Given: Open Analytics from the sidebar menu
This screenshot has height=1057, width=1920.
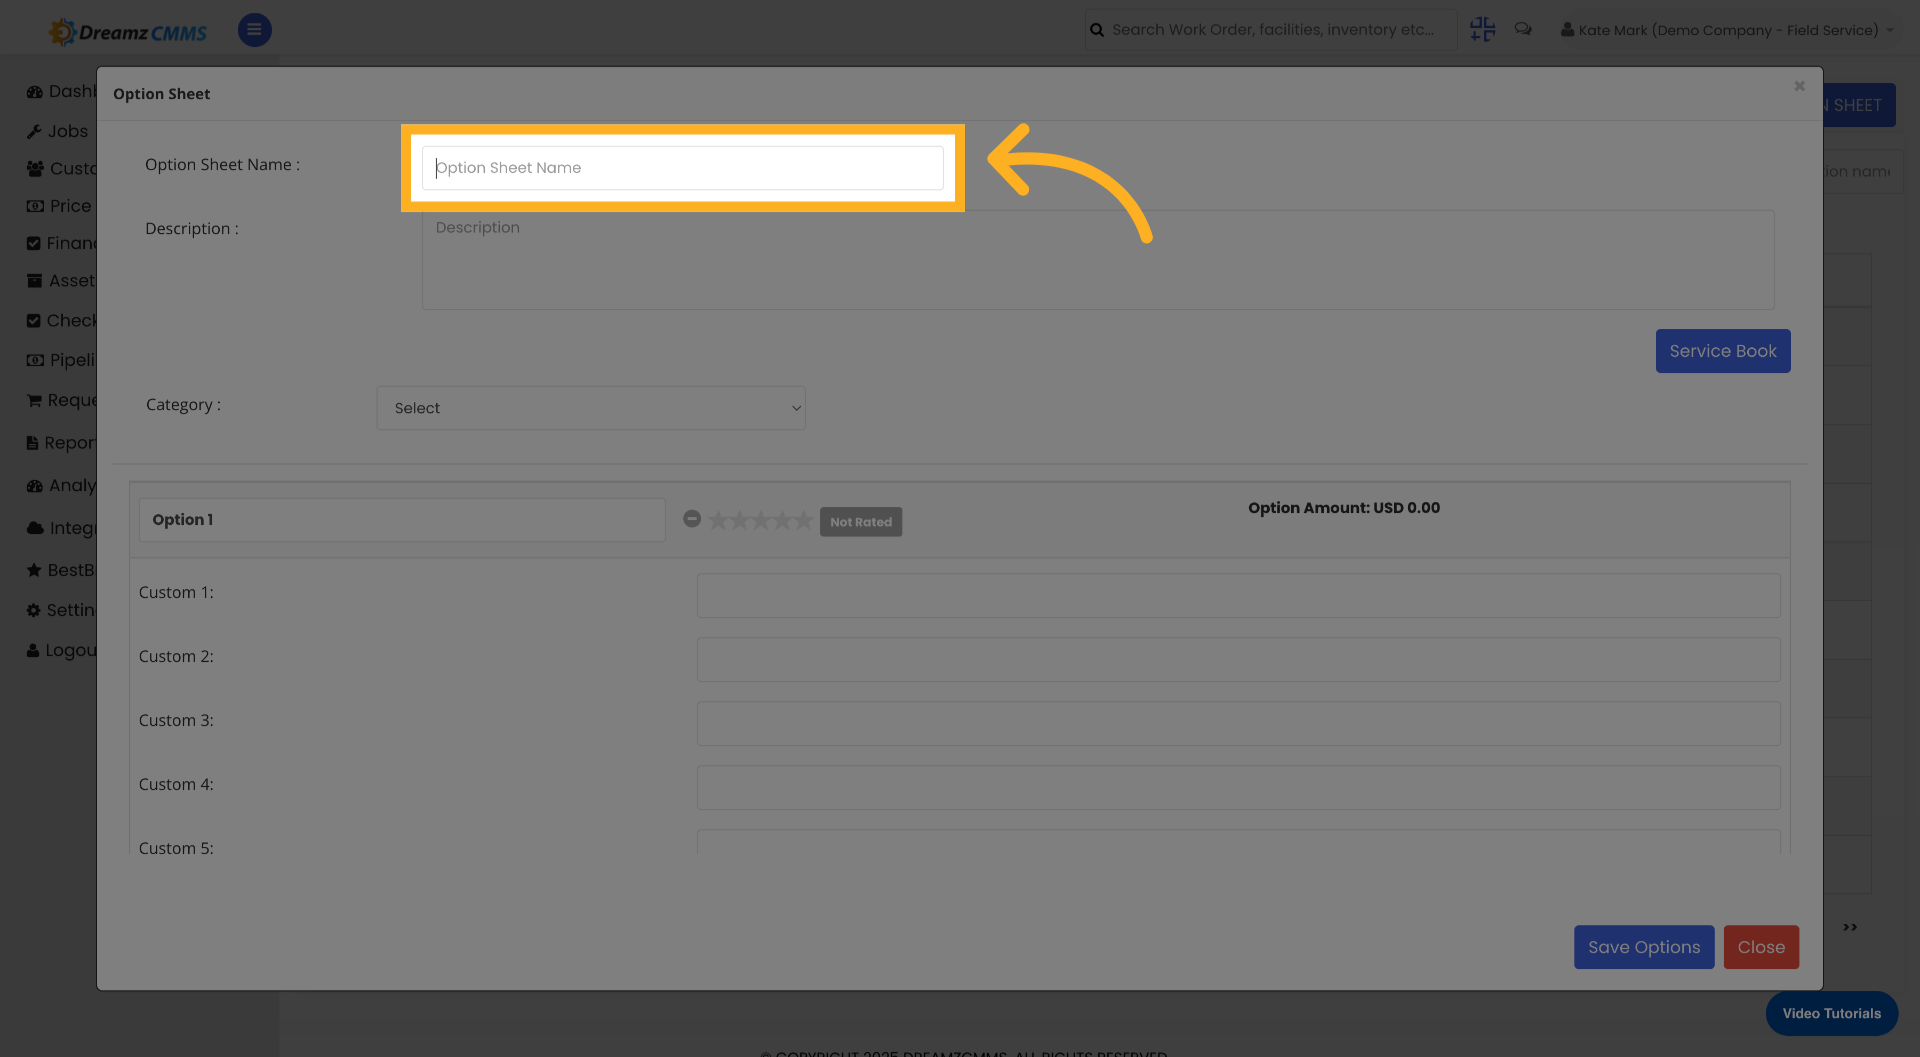Looking at the screenshot, I should point(33,485).
